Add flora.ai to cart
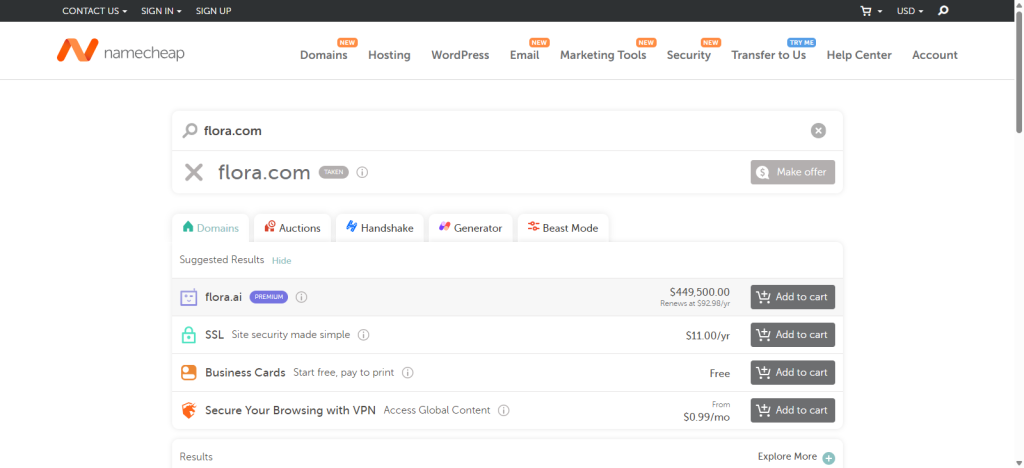1024x468 pixels. click(x=792, y=297)
